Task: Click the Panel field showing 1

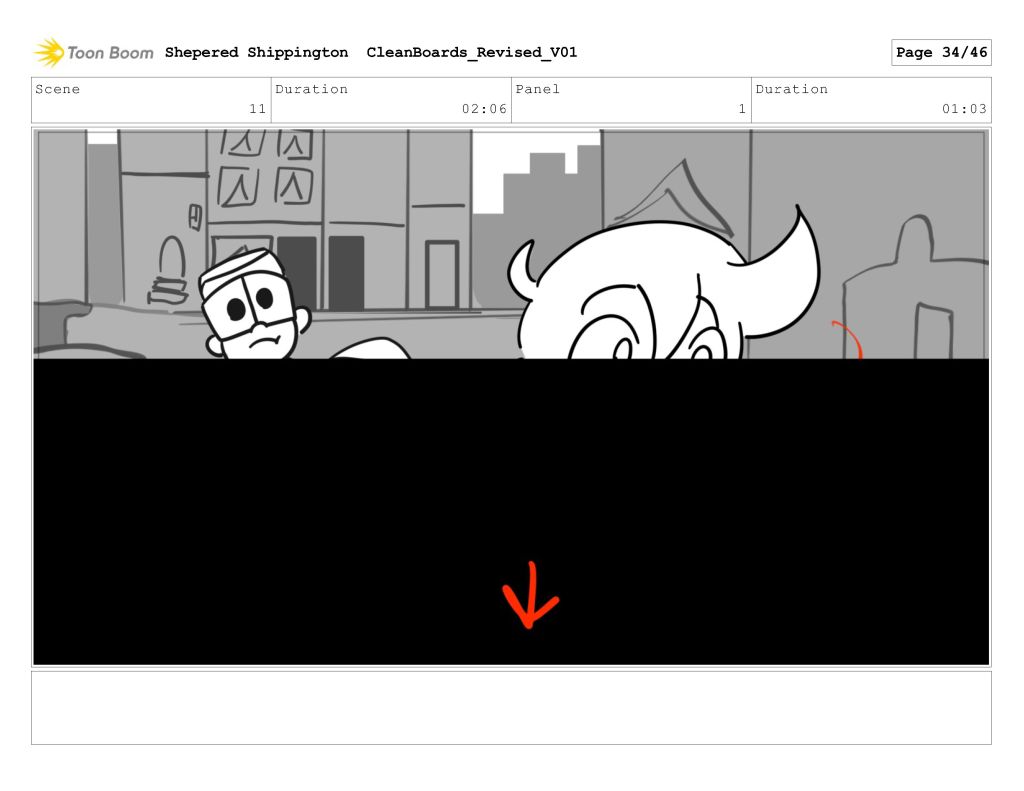Action: (x=631, y=100)
